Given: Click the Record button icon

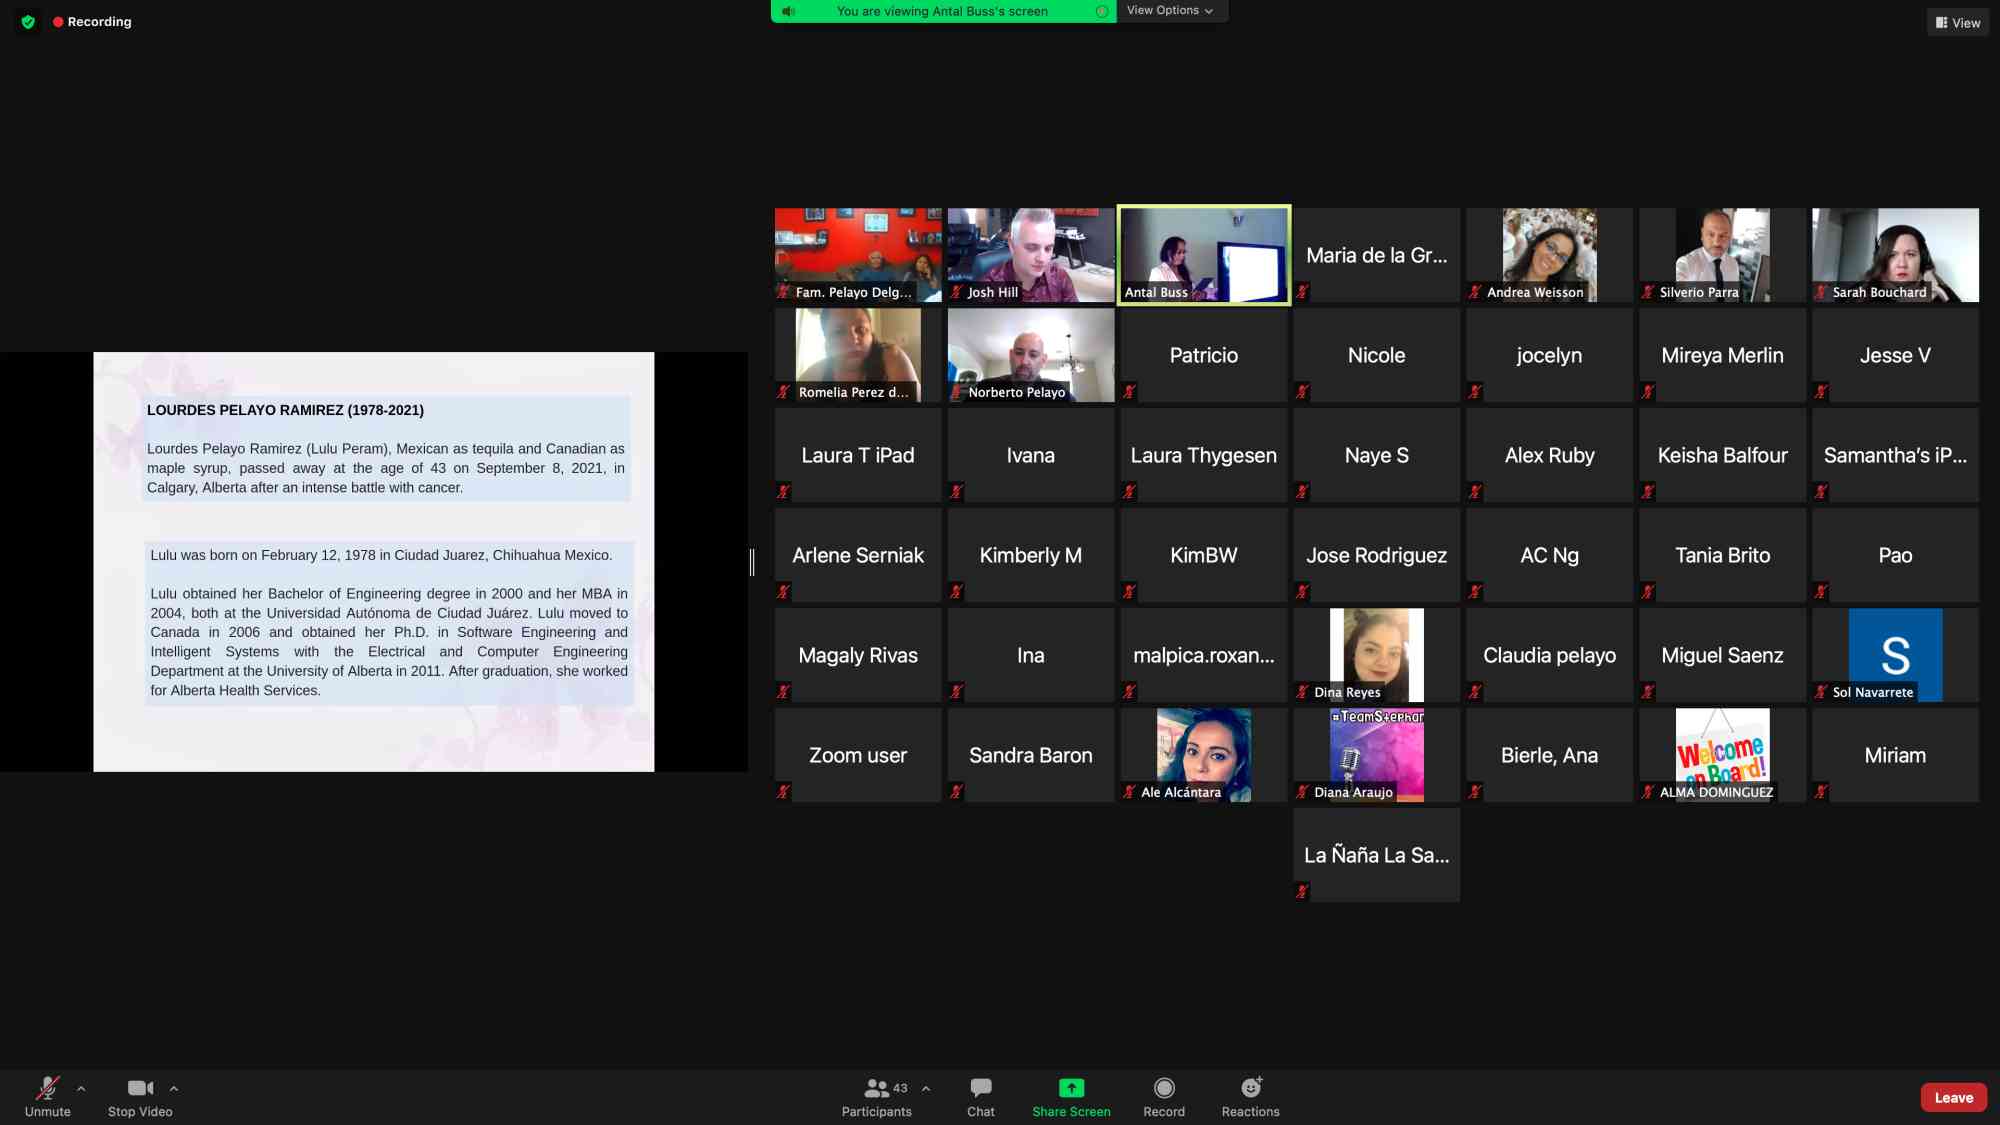Looking at the screenshot, I should click(x=1164, y=1088).
